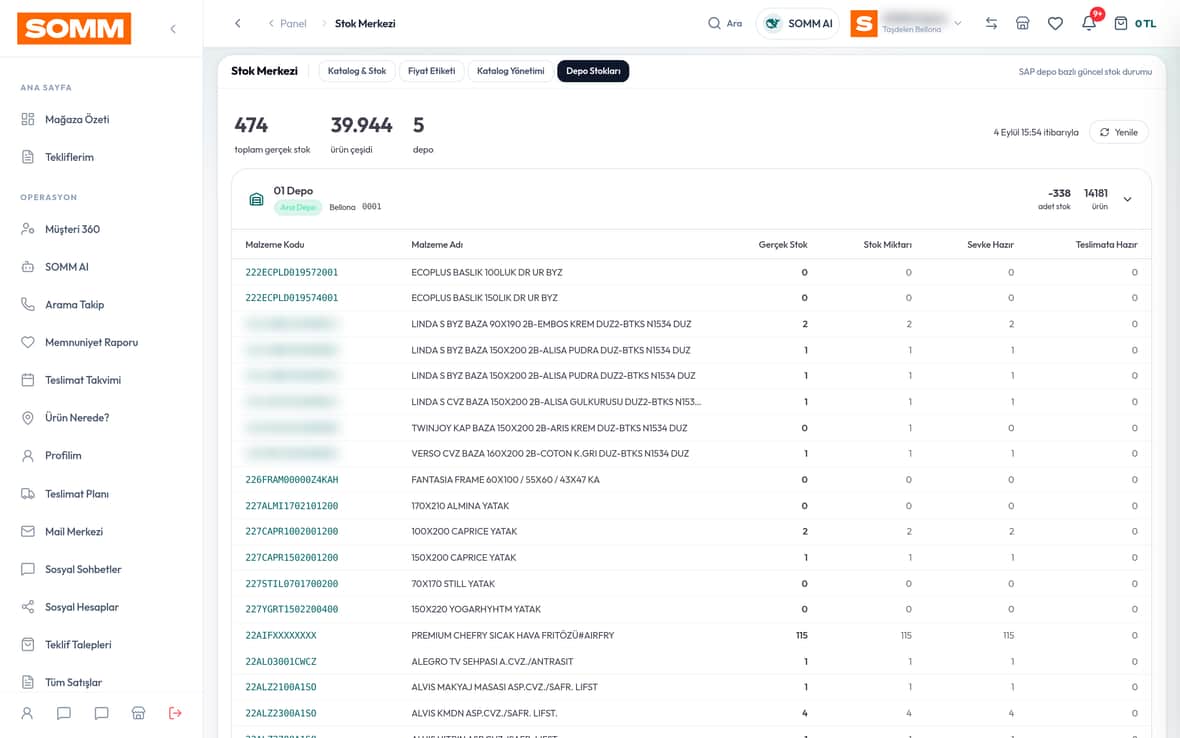Screen dimensions: 1180x738
Task: Select the Depo Stokları tab
Action: coord(593,71)
